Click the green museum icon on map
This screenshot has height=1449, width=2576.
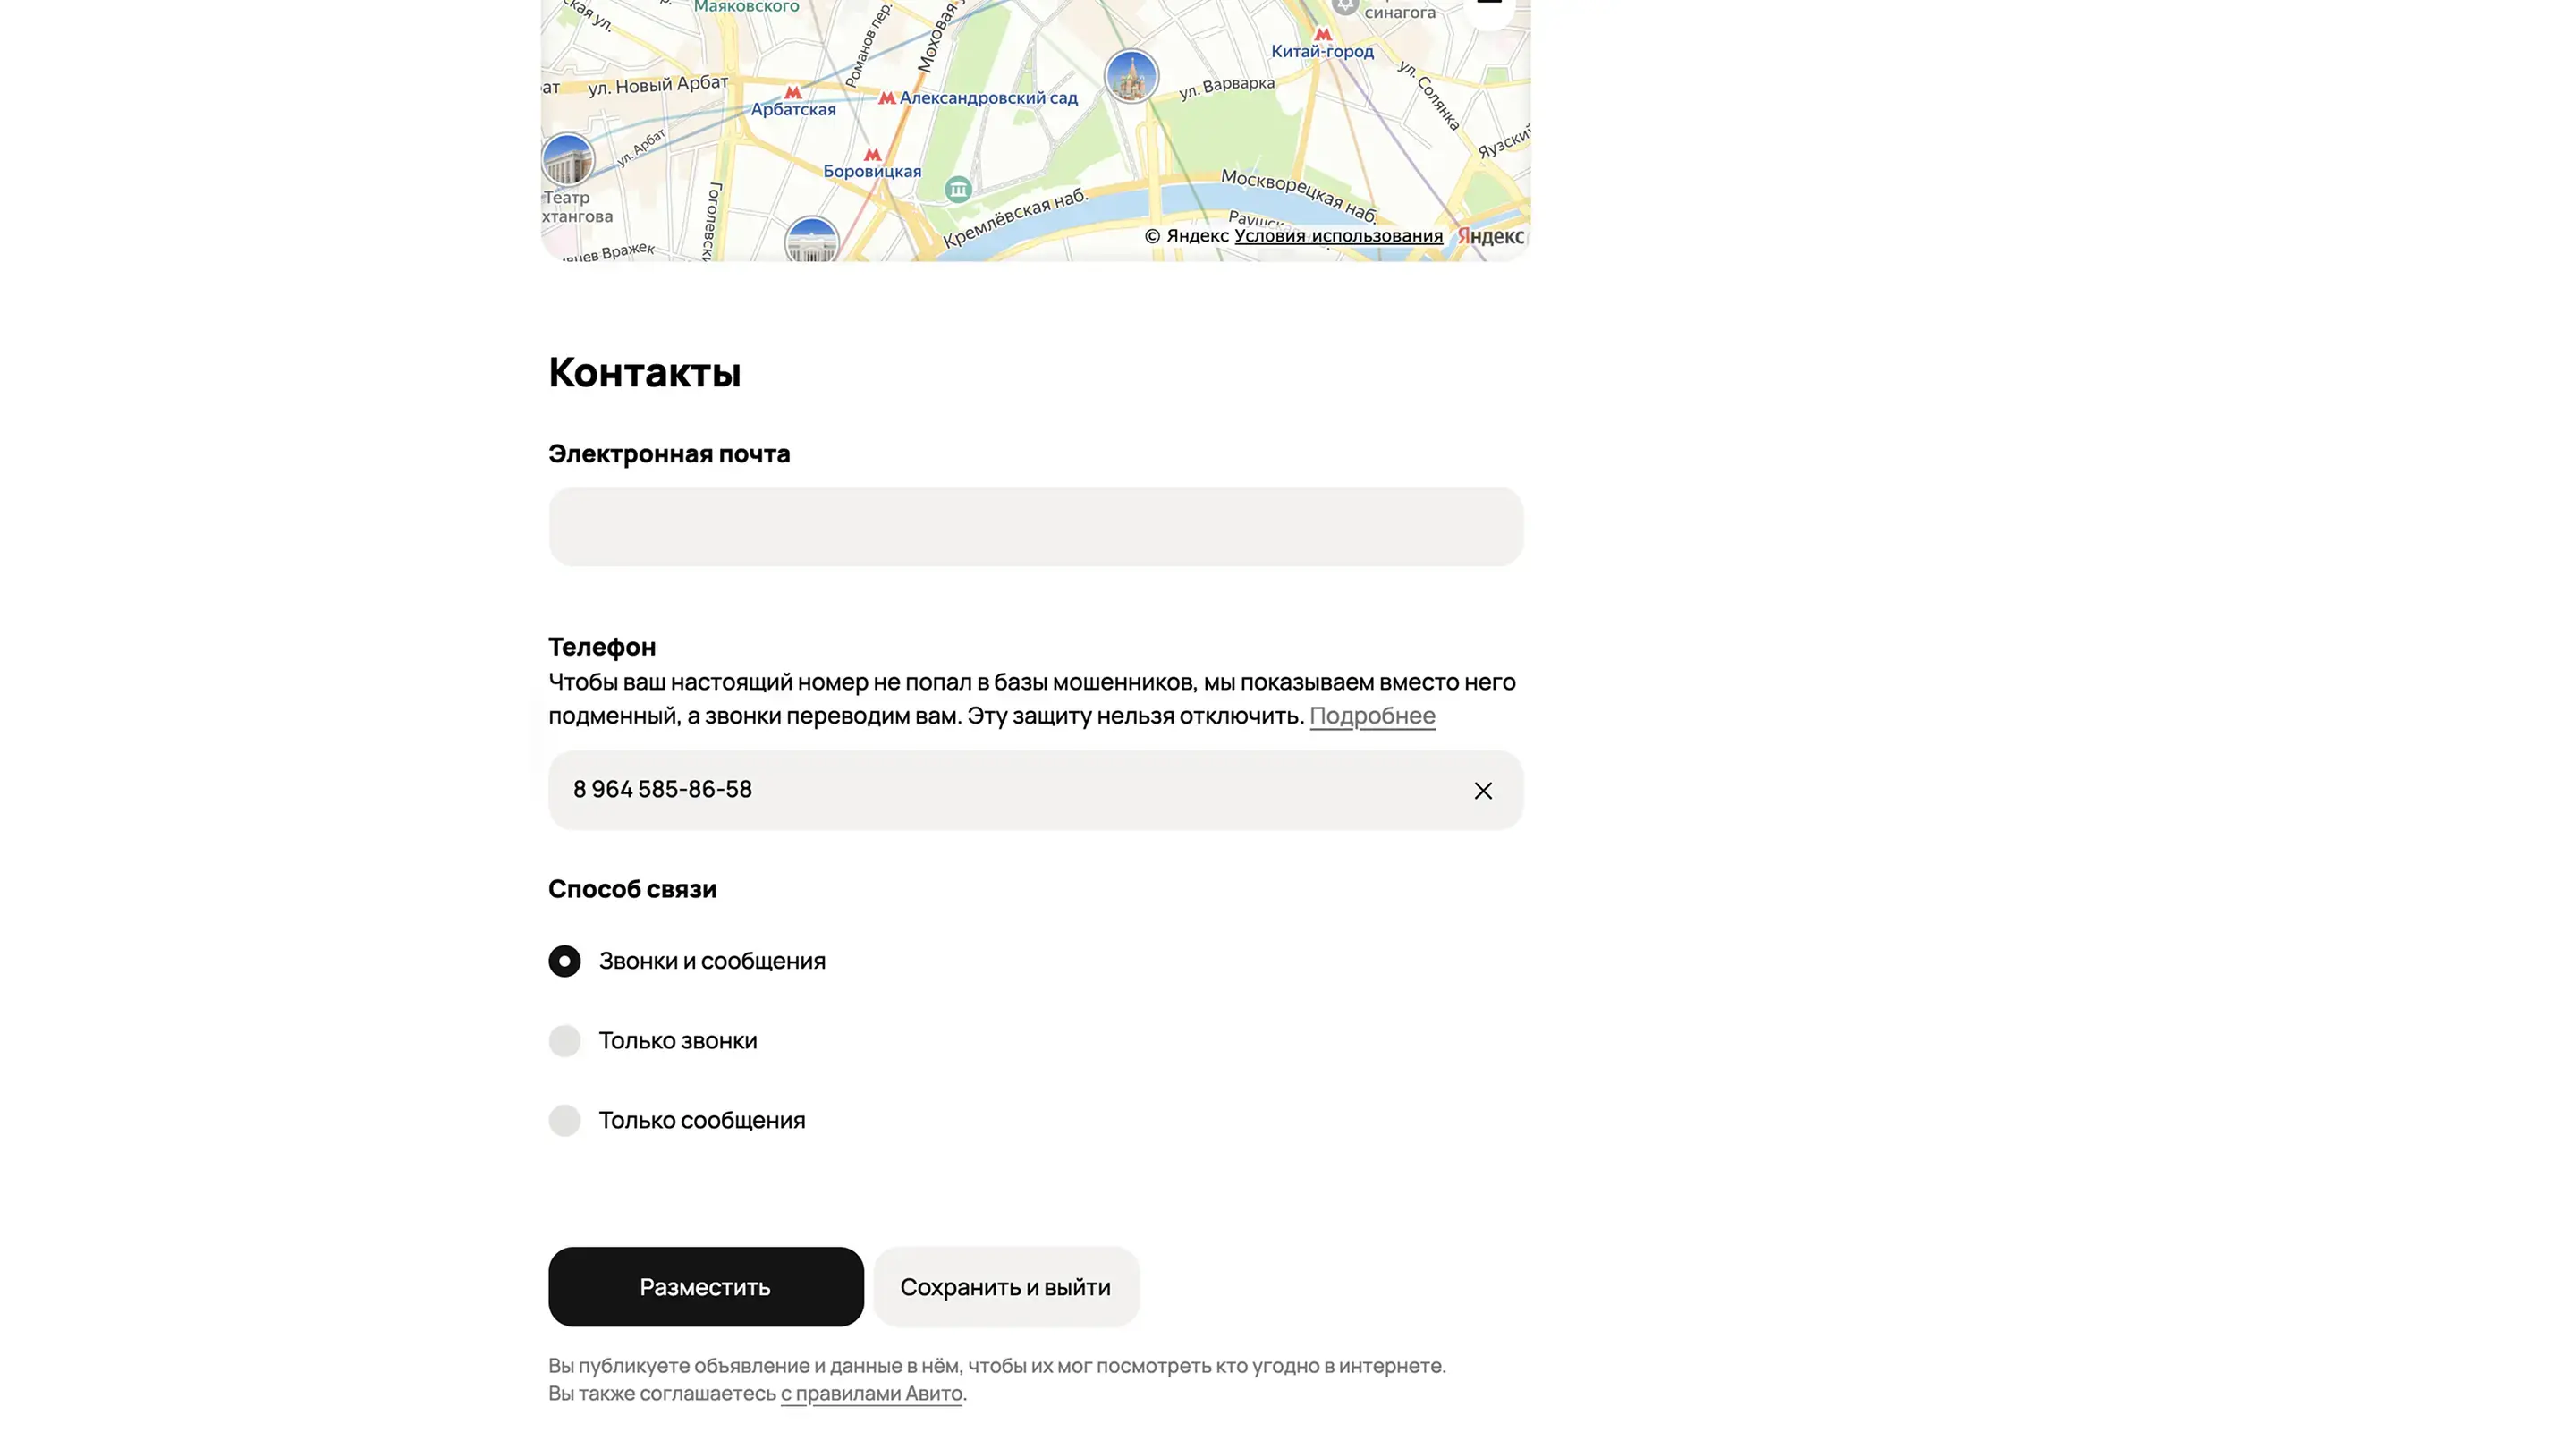click(958, 189)
